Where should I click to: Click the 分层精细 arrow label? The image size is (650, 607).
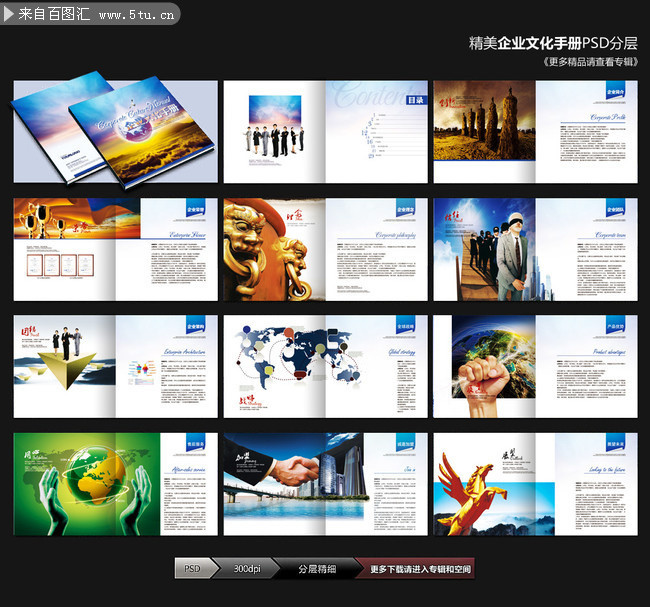click(317, 569)
